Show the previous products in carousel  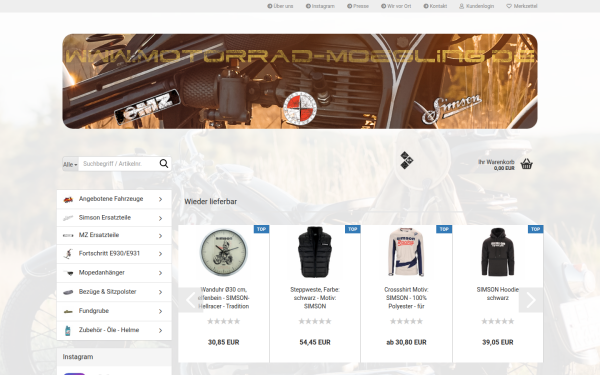[x=191, y=300]
